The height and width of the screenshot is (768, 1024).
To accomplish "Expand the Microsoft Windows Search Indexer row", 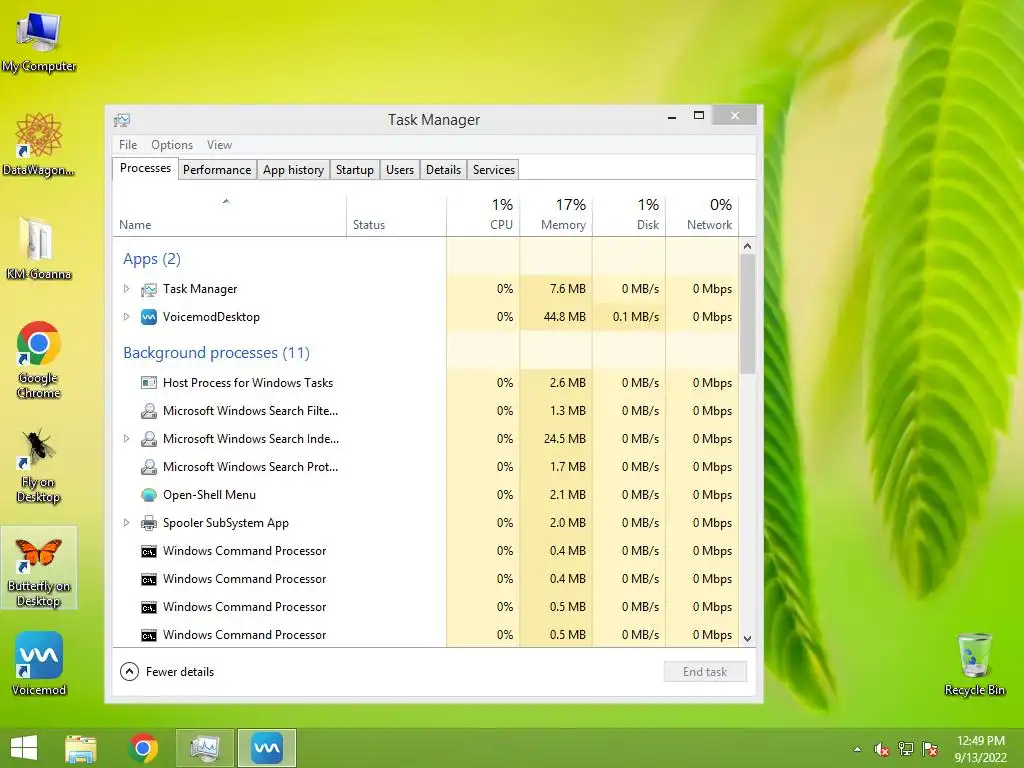I will [x=127, y=439].
